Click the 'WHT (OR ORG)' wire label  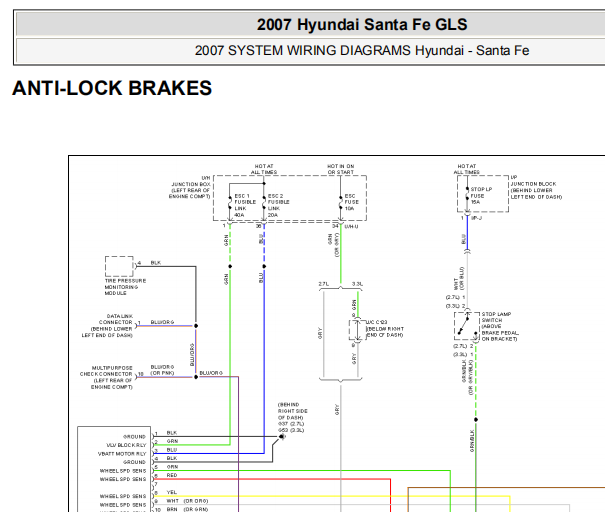point(187,501)
